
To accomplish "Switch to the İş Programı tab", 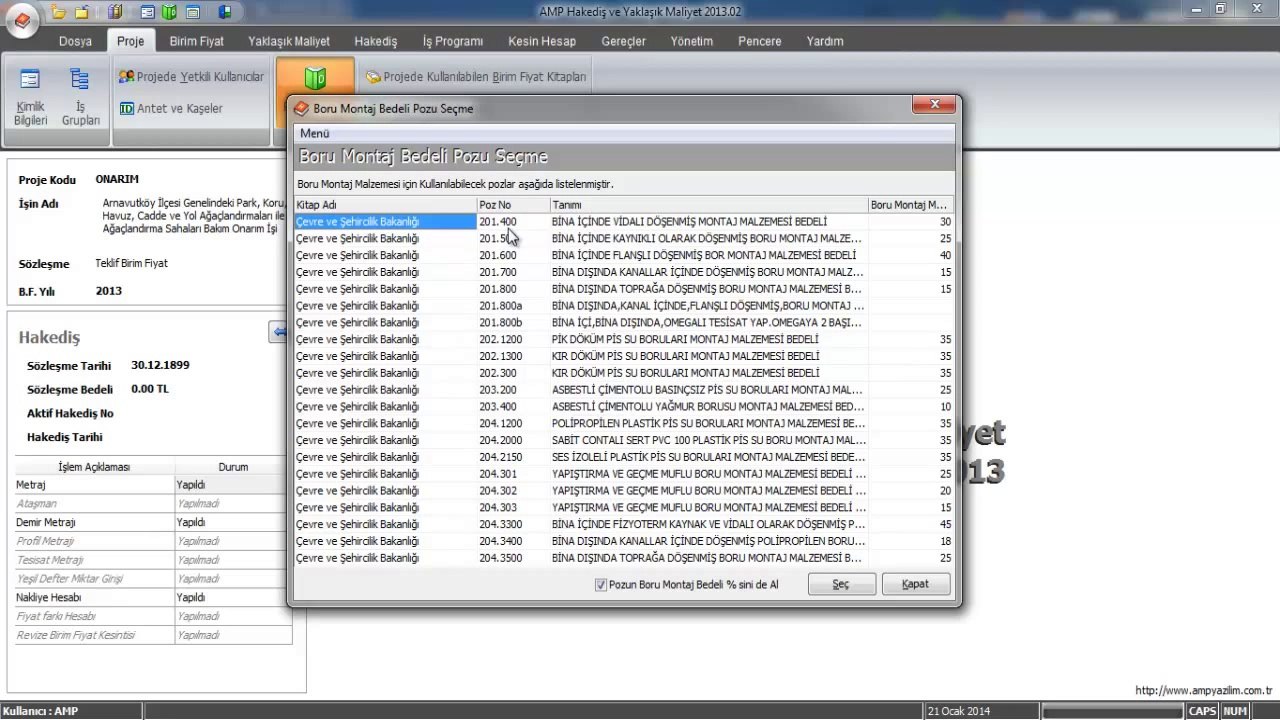I will (453, 41).
